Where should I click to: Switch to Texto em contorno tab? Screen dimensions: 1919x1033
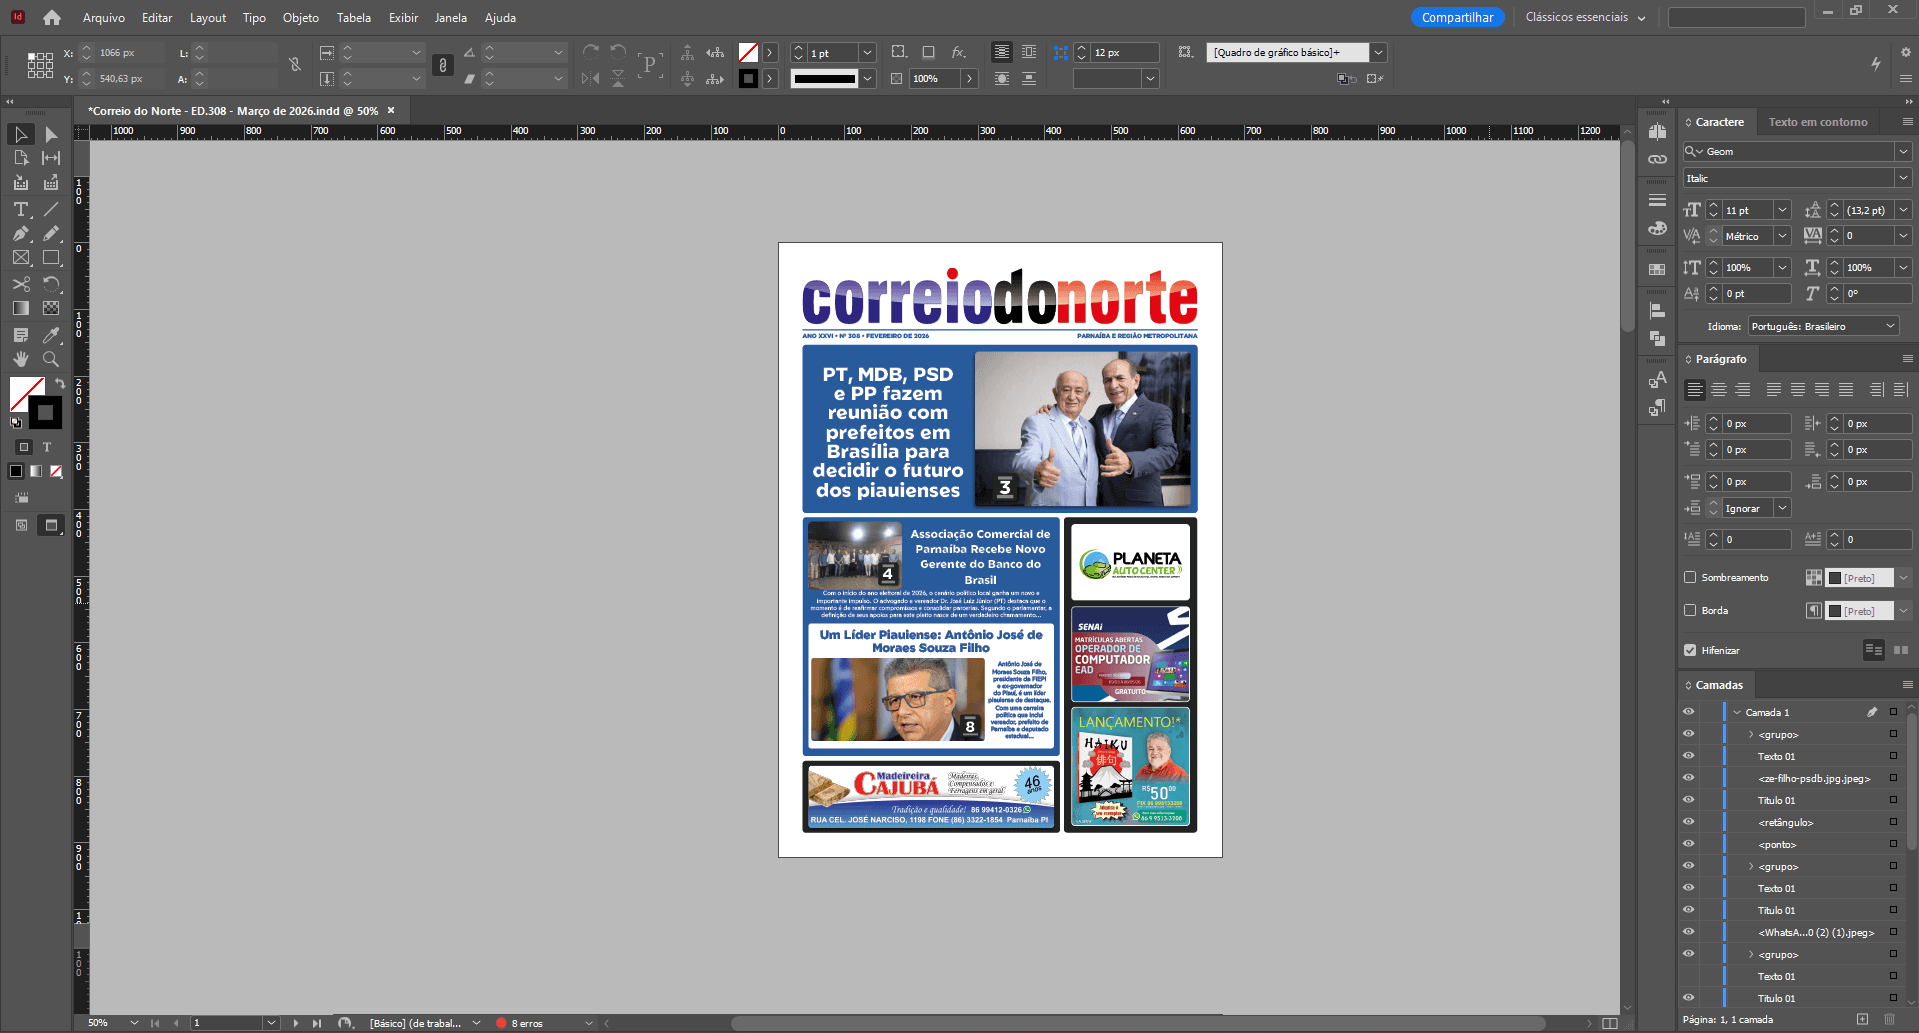click(x=1817, y=122)
